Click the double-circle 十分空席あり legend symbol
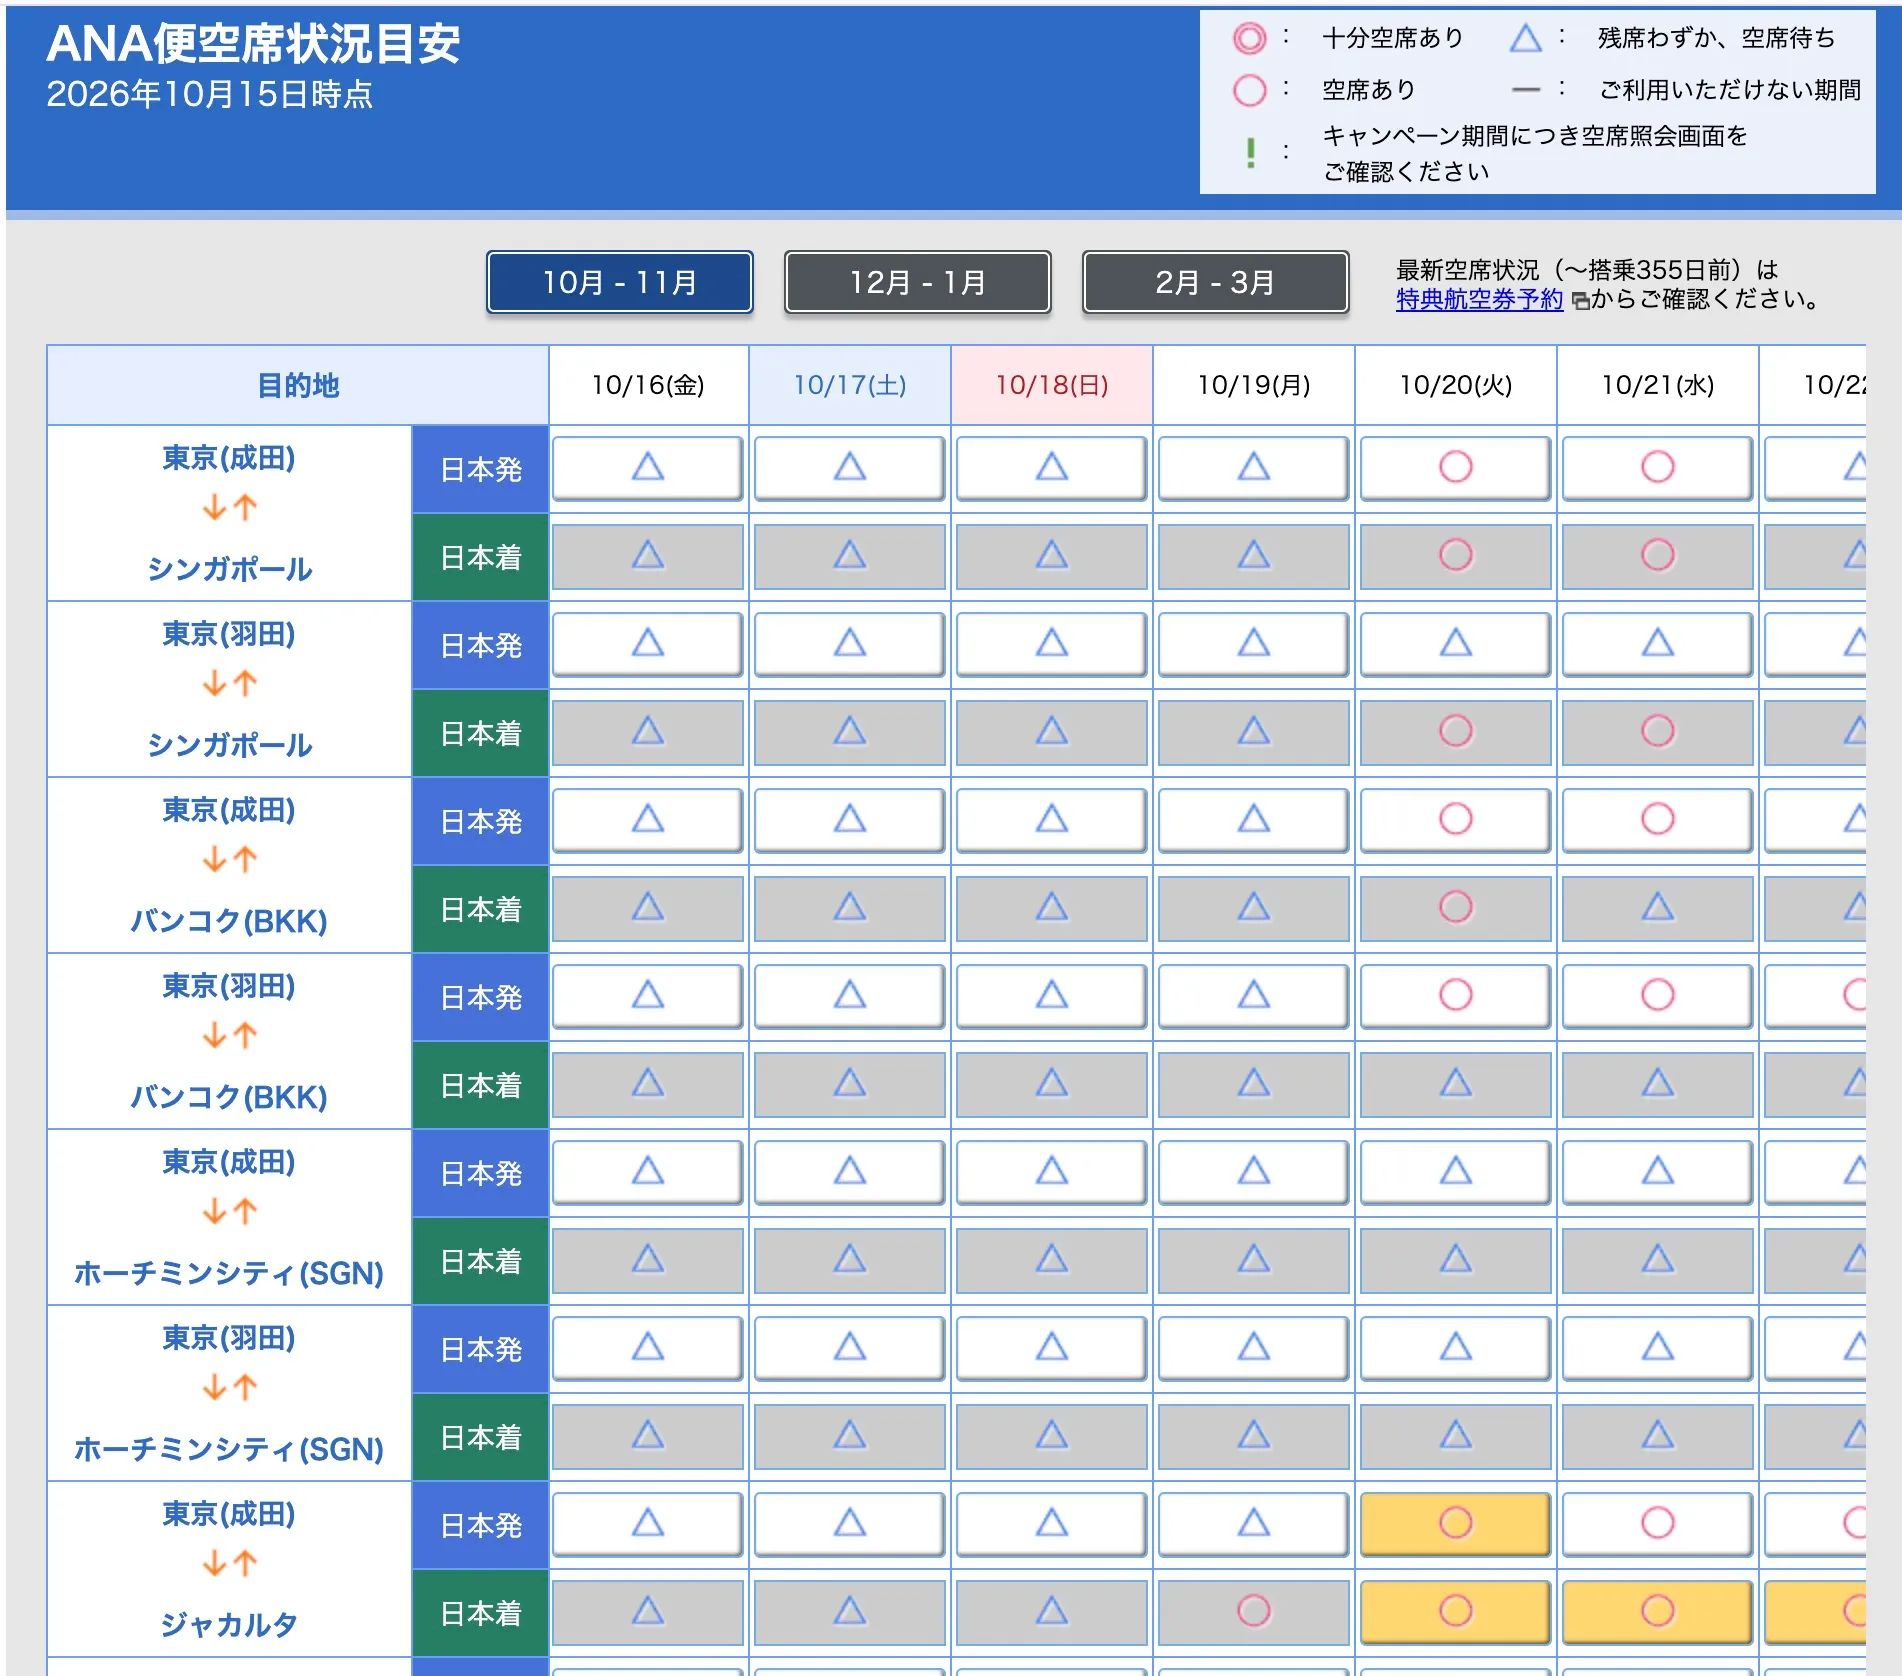The width and height of the screenshot is (1902, 1676). click(1249, 38)
